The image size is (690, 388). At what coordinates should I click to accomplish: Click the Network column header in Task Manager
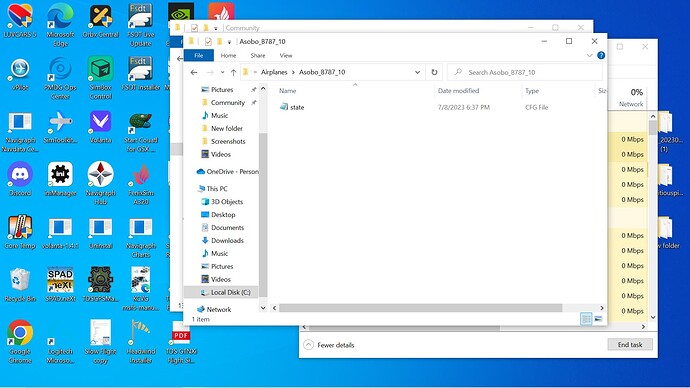click(x=631, y=98)
